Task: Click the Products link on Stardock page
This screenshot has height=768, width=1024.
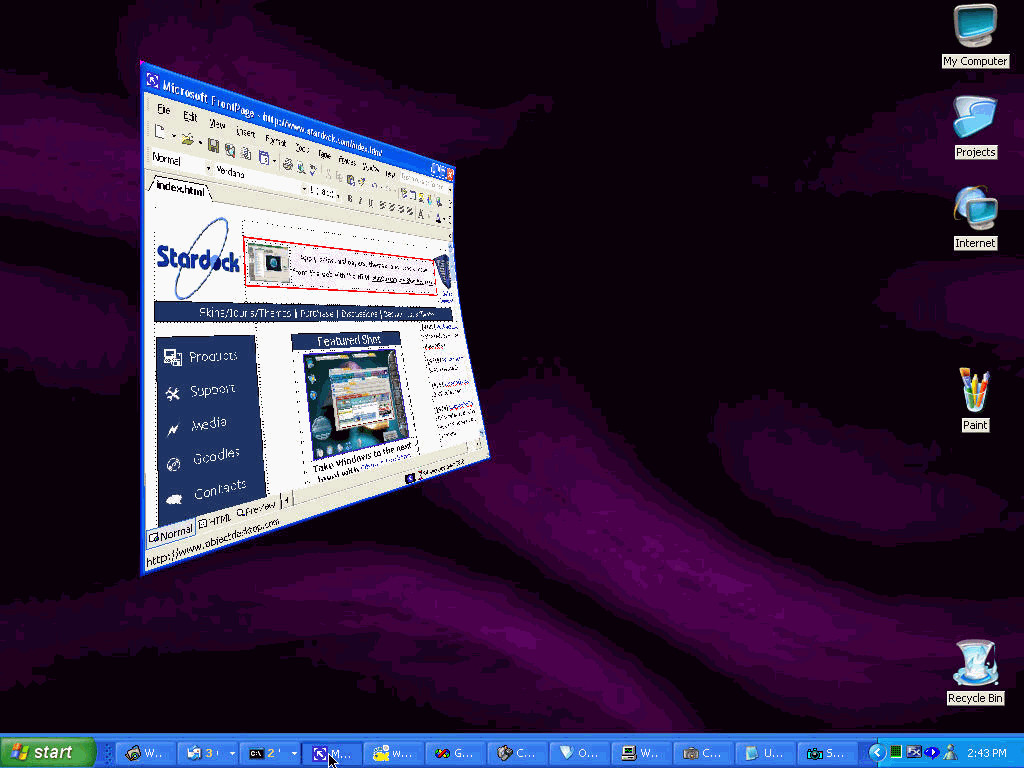Action: tap(213, 357)
